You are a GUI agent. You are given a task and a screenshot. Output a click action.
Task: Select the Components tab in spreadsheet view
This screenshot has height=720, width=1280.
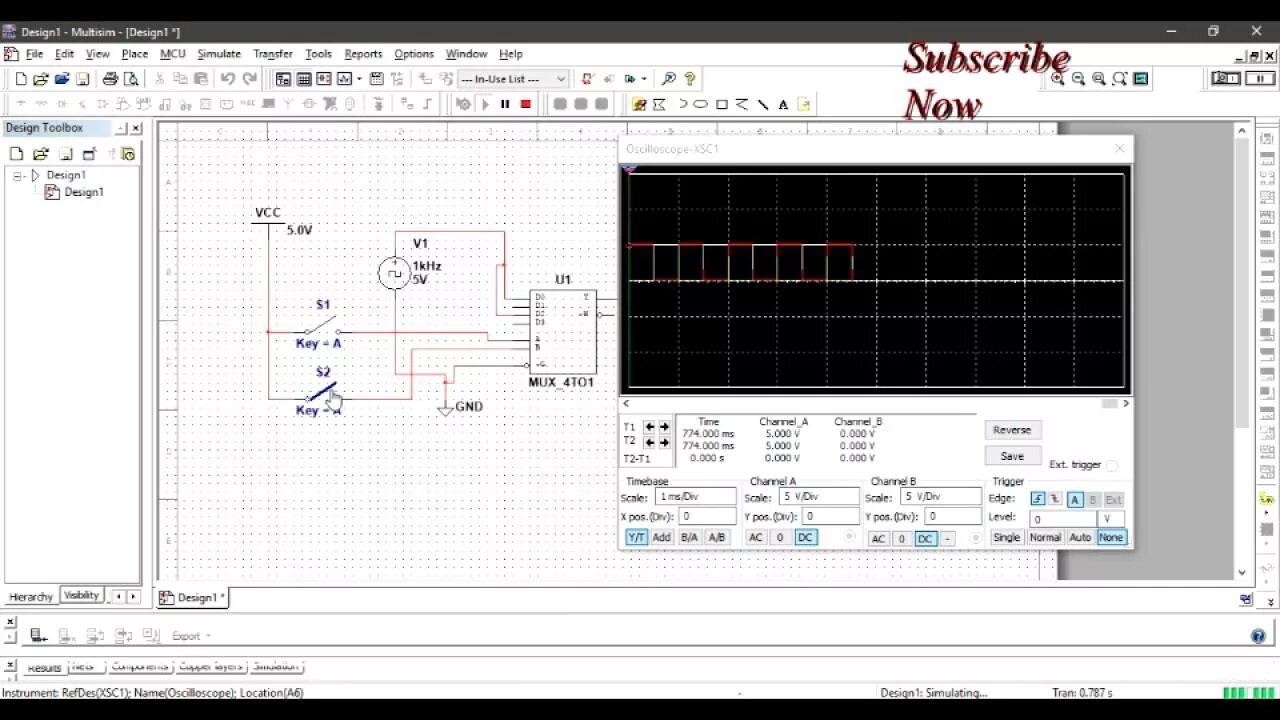point(139,667)
